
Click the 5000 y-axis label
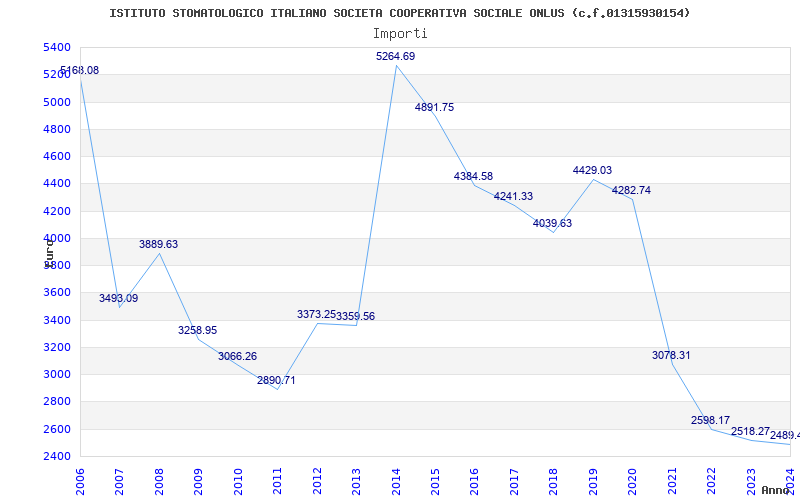point(57,102)
